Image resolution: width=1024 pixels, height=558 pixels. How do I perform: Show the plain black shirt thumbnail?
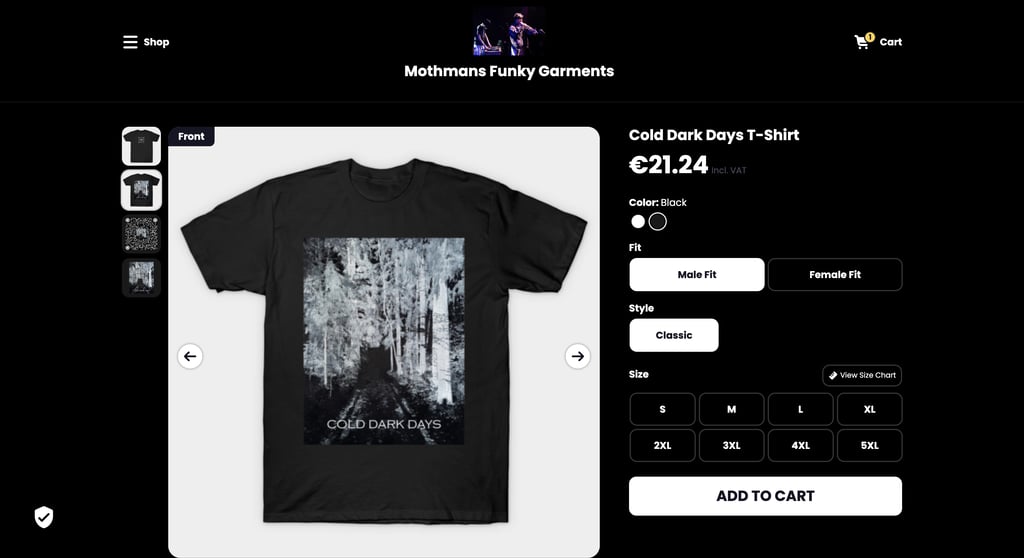point(141,146)
